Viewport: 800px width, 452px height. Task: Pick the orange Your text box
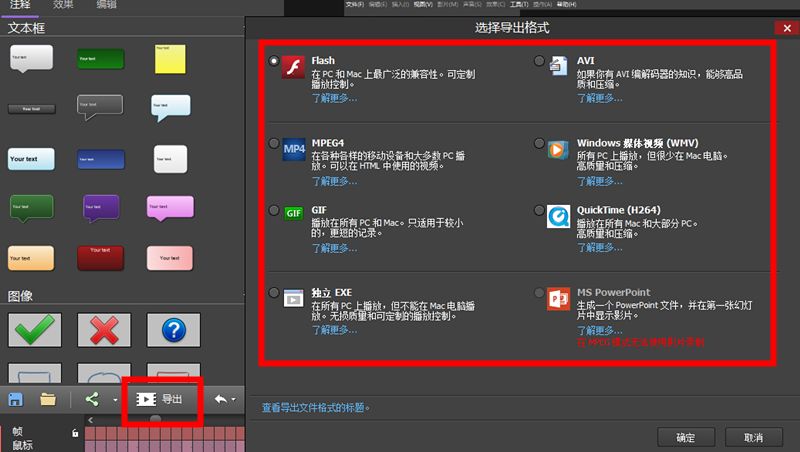(31, 258)
